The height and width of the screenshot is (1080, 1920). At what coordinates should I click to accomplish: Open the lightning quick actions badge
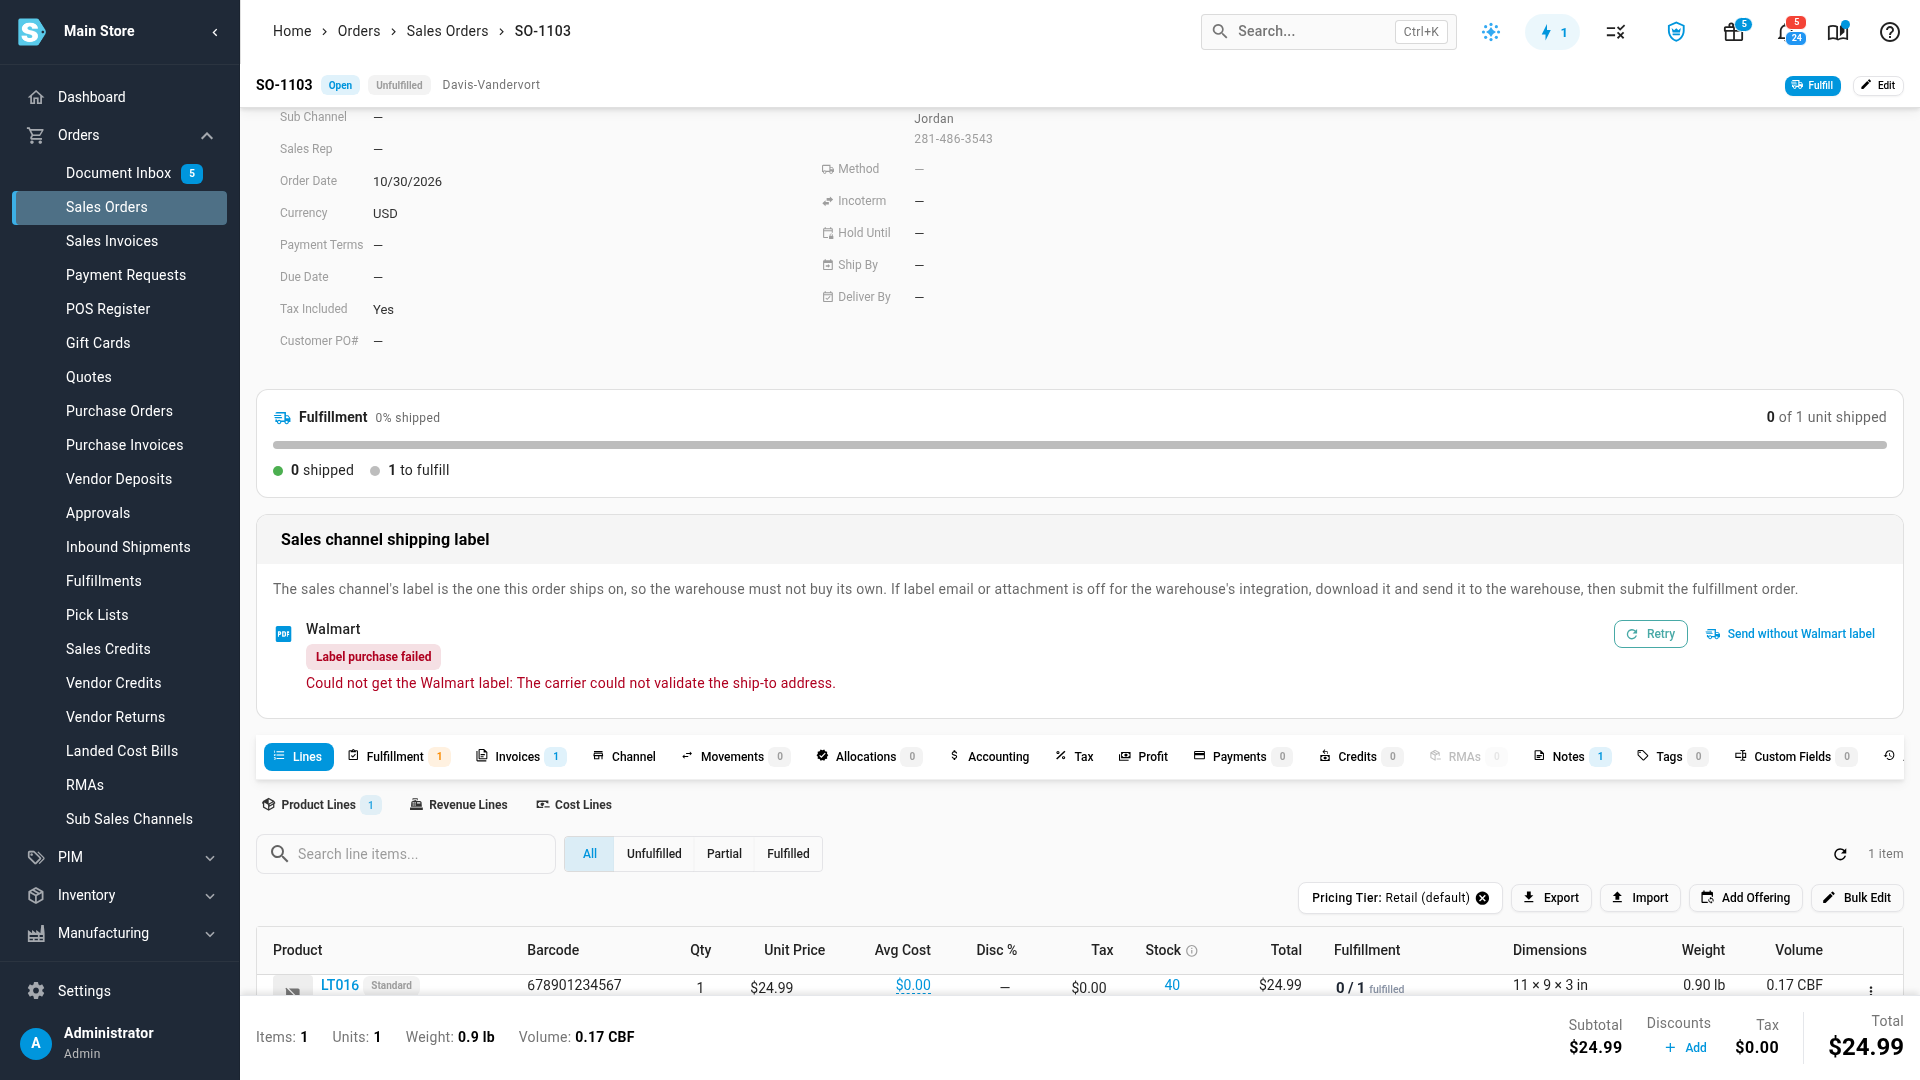click(1552, 32)
